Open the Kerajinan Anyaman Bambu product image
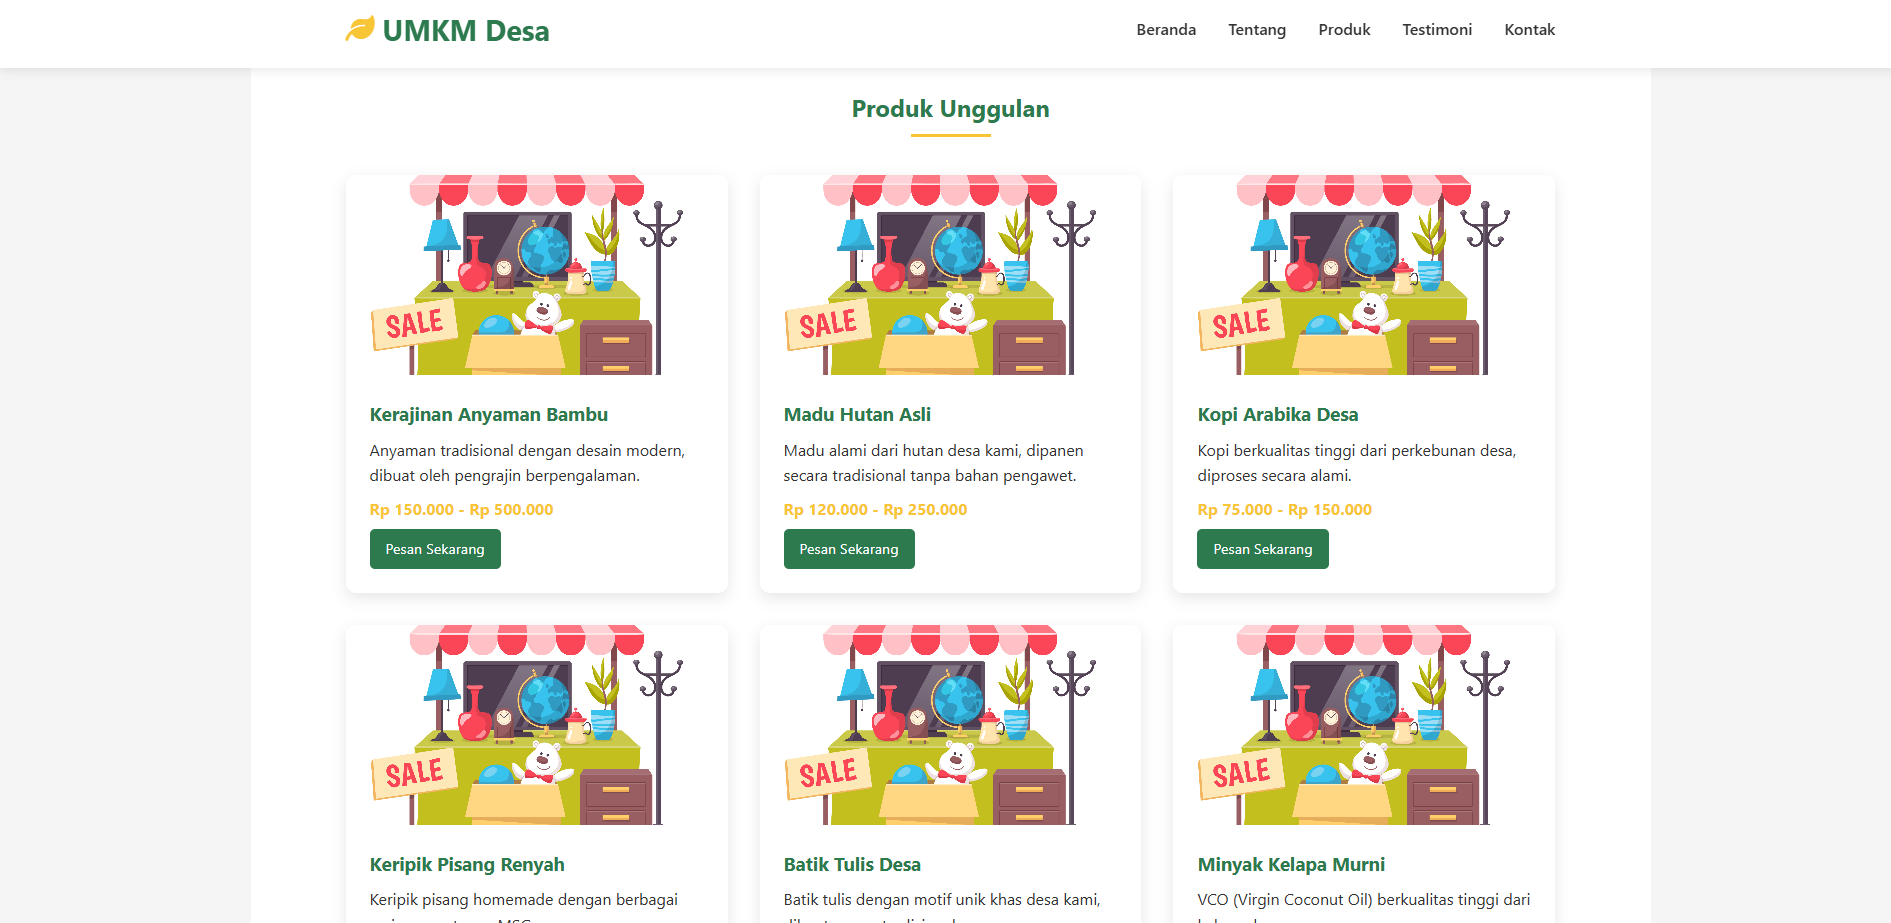 tap(537, 275)
